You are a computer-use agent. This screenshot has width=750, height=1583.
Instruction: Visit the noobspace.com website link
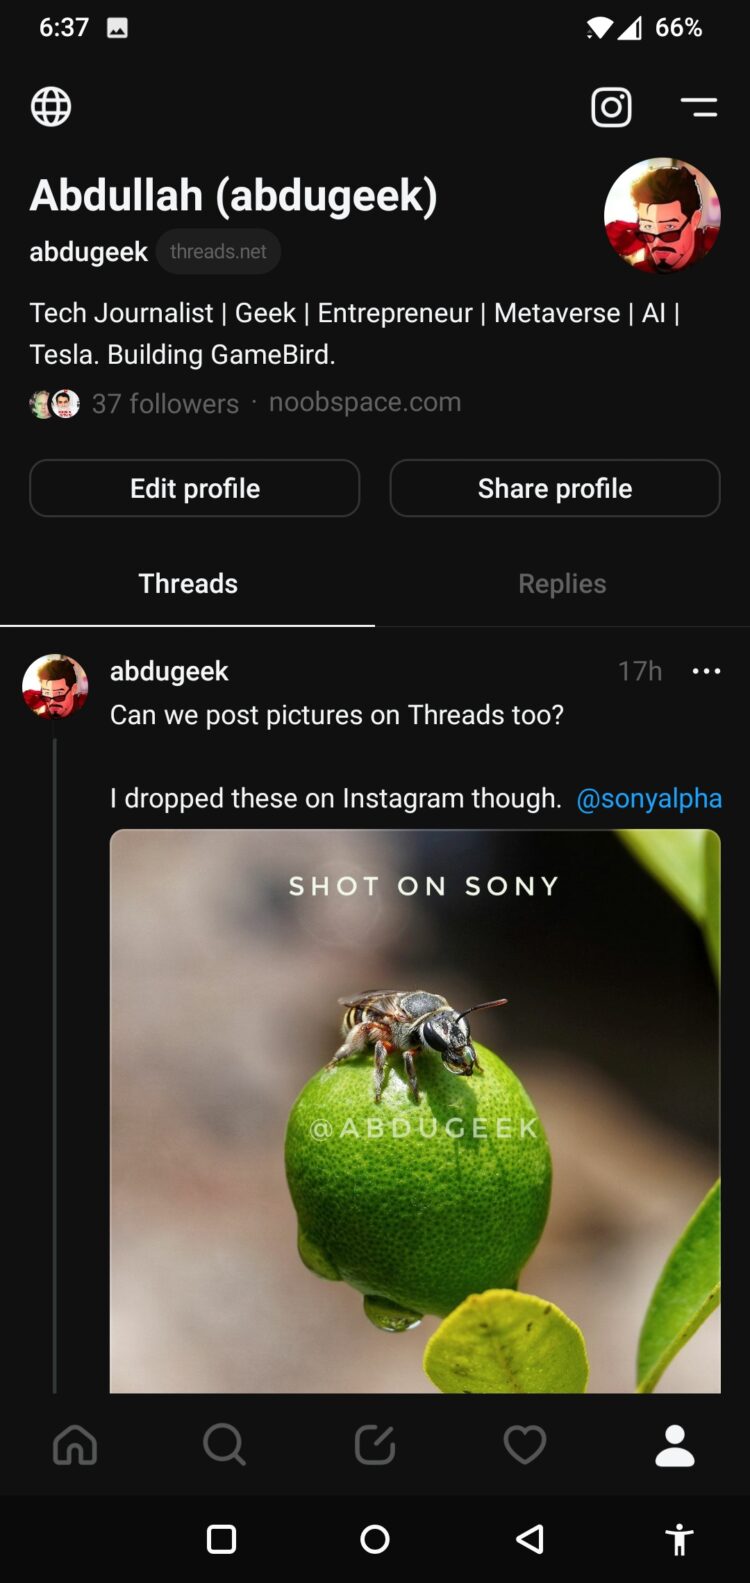coord(364,401)
